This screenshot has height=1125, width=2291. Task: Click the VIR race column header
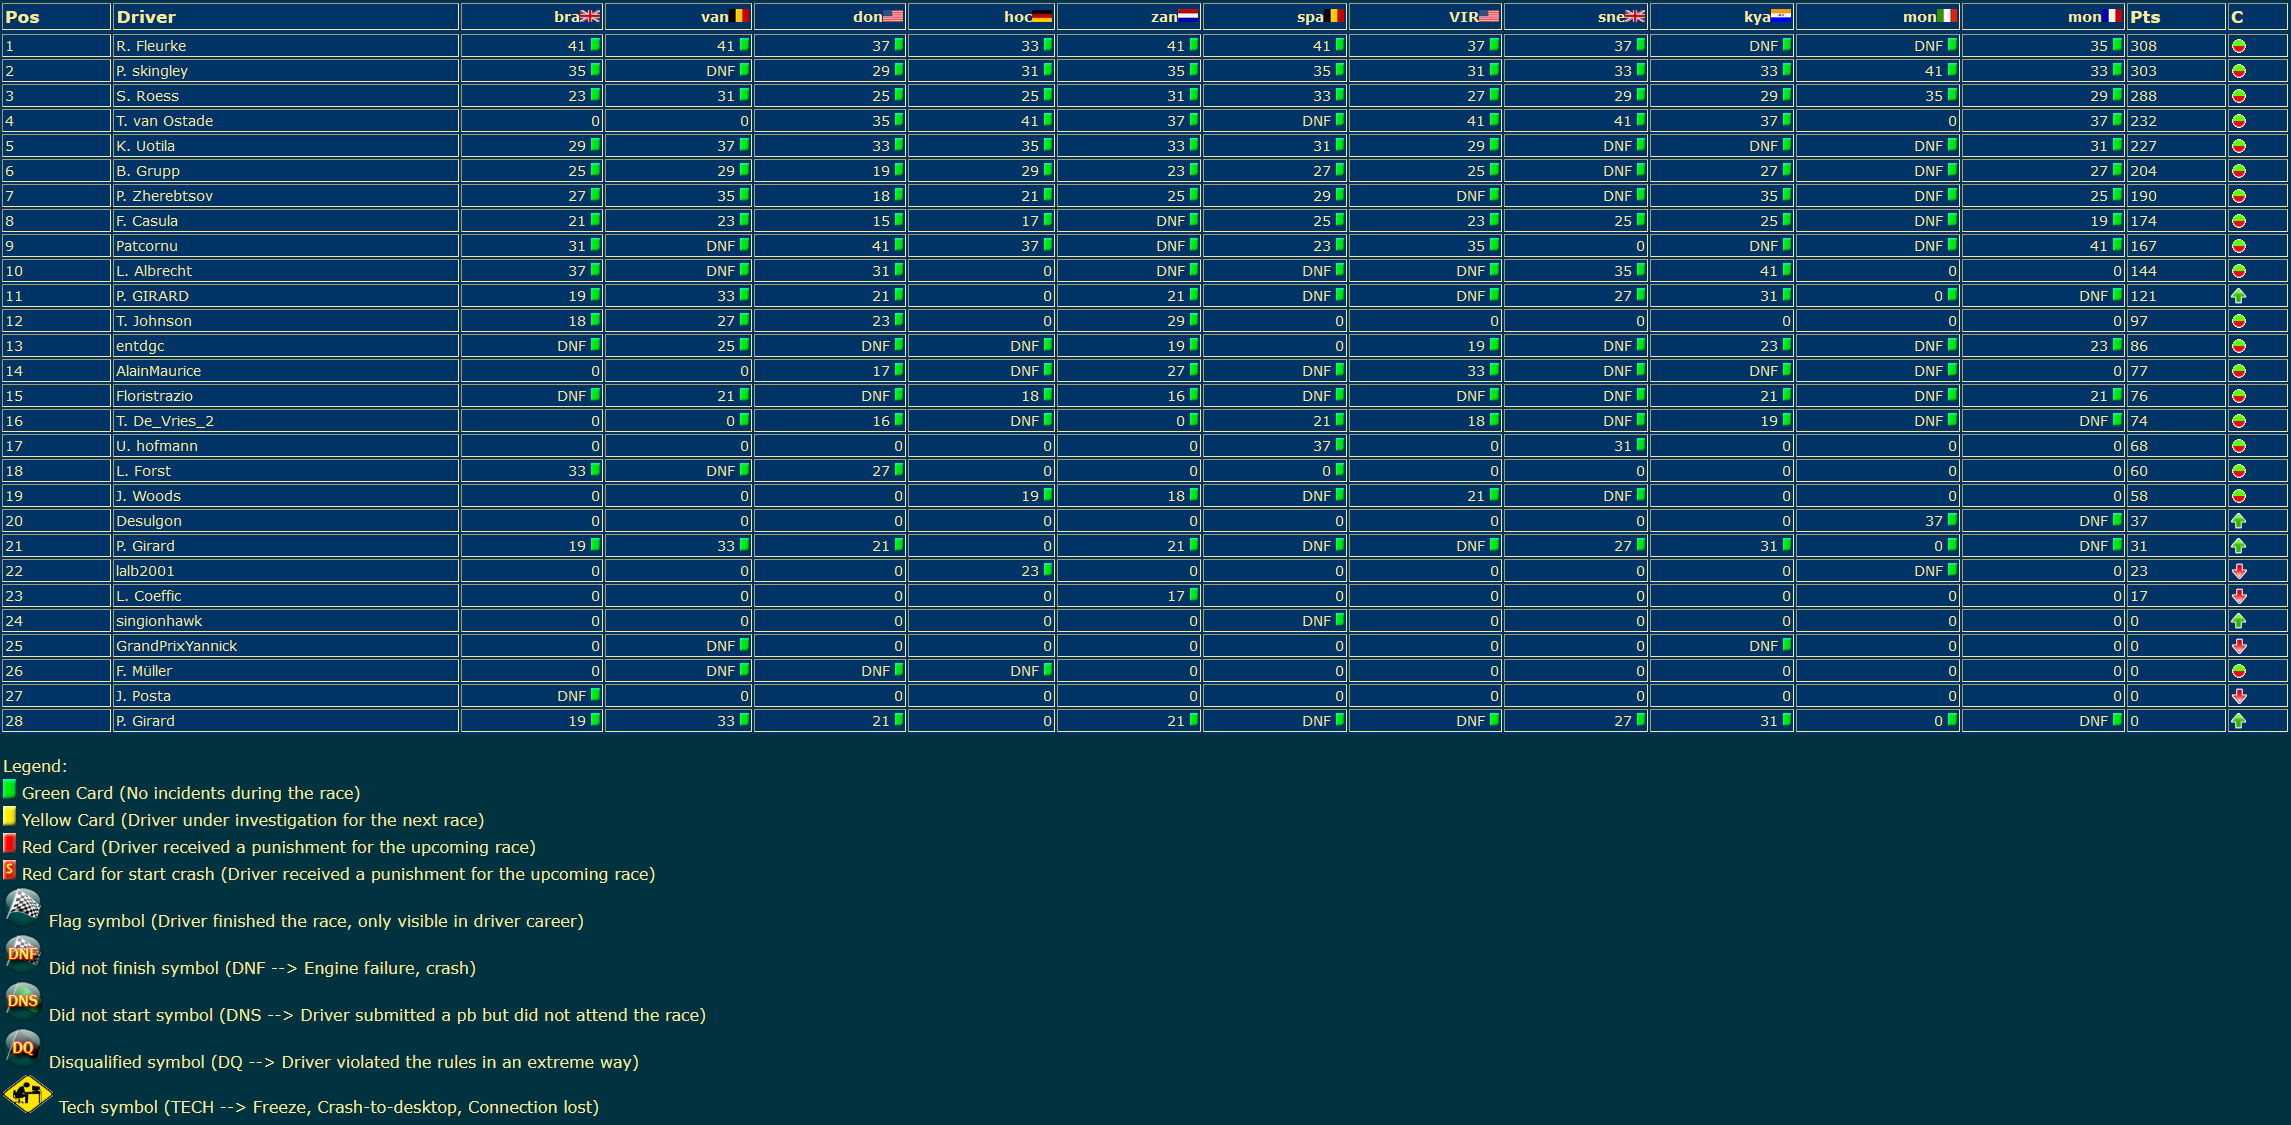tap(1464, 17)
